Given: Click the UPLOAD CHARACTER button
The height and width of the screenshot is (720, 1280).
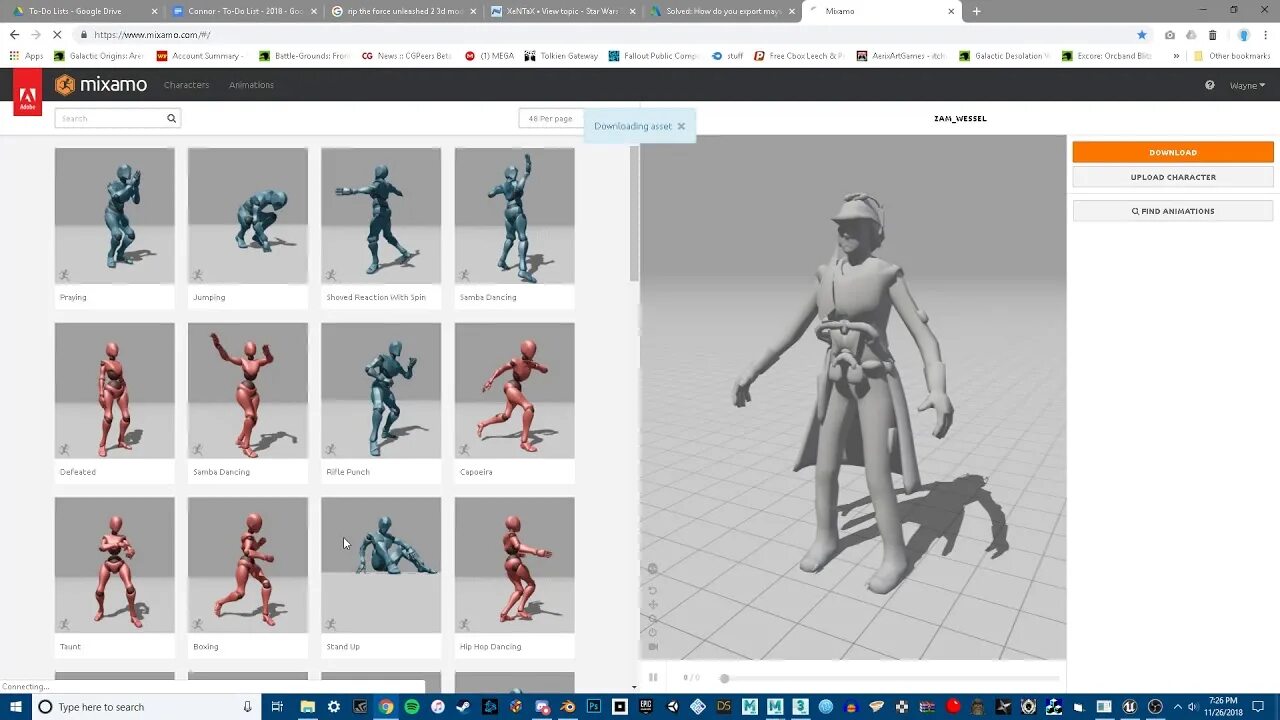Looking at the screenshot, I should [x=1173, y=177].
